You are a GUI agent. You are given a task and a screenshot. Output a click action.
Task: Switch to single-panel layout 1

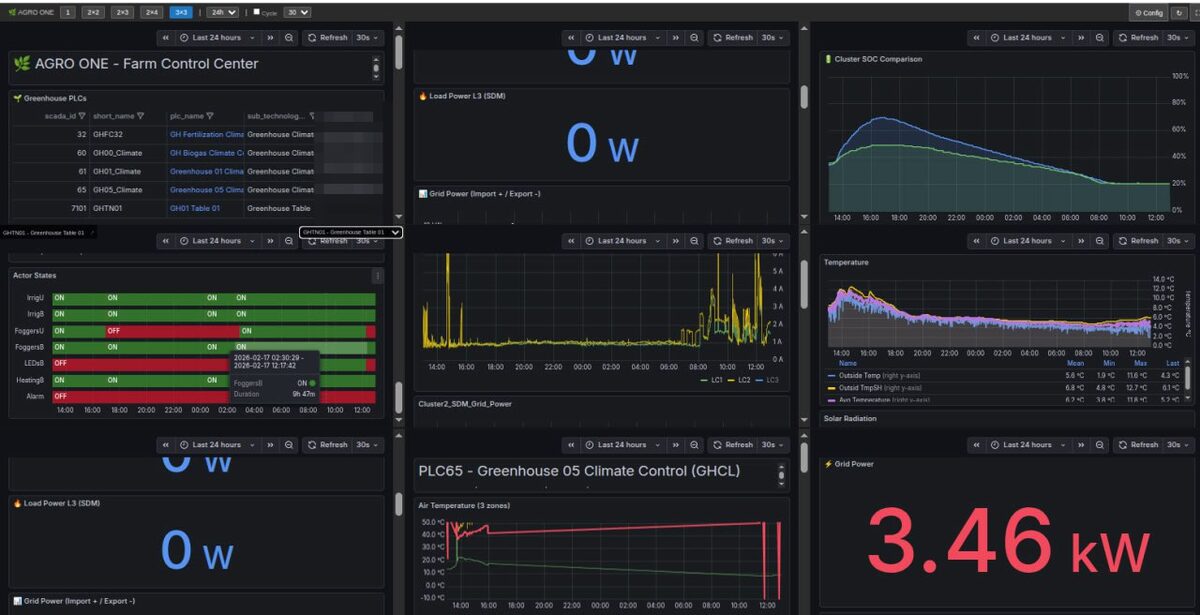pos(67,13)
